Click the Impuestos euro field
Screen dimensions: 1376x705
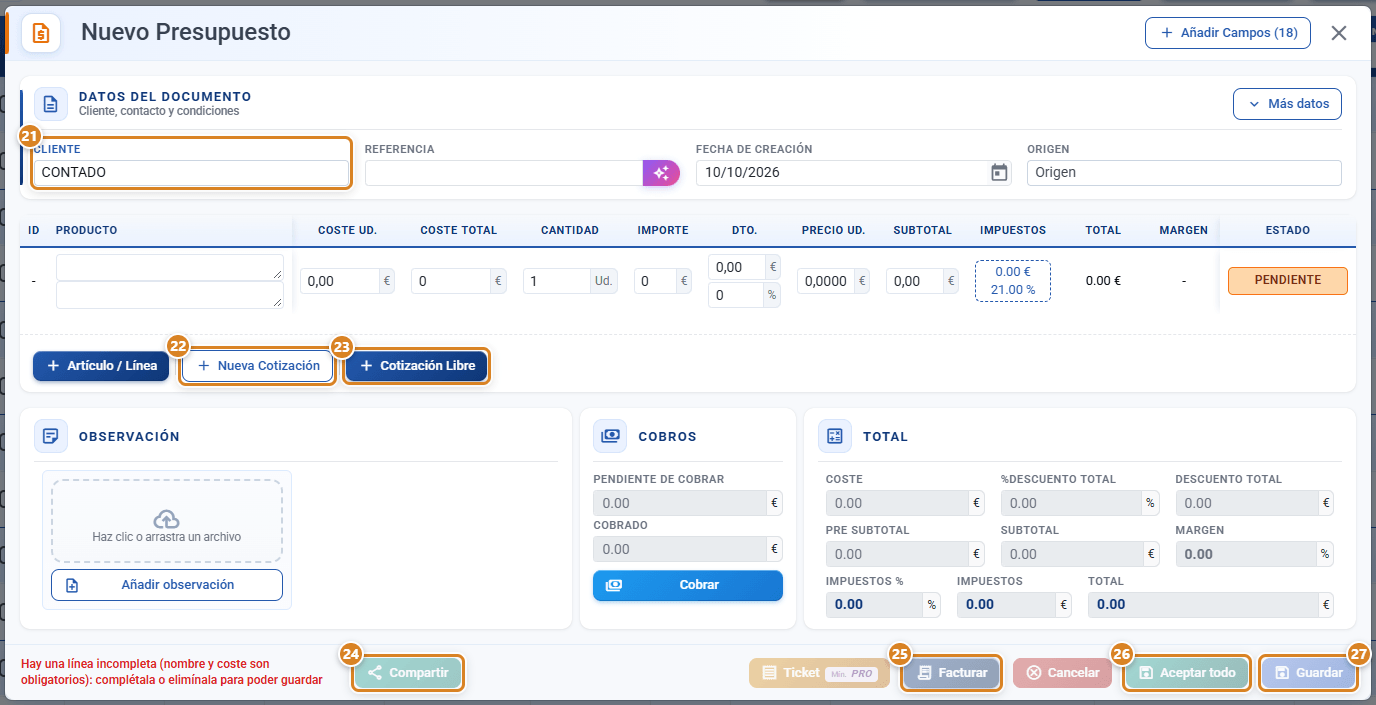pos(1006,605)
